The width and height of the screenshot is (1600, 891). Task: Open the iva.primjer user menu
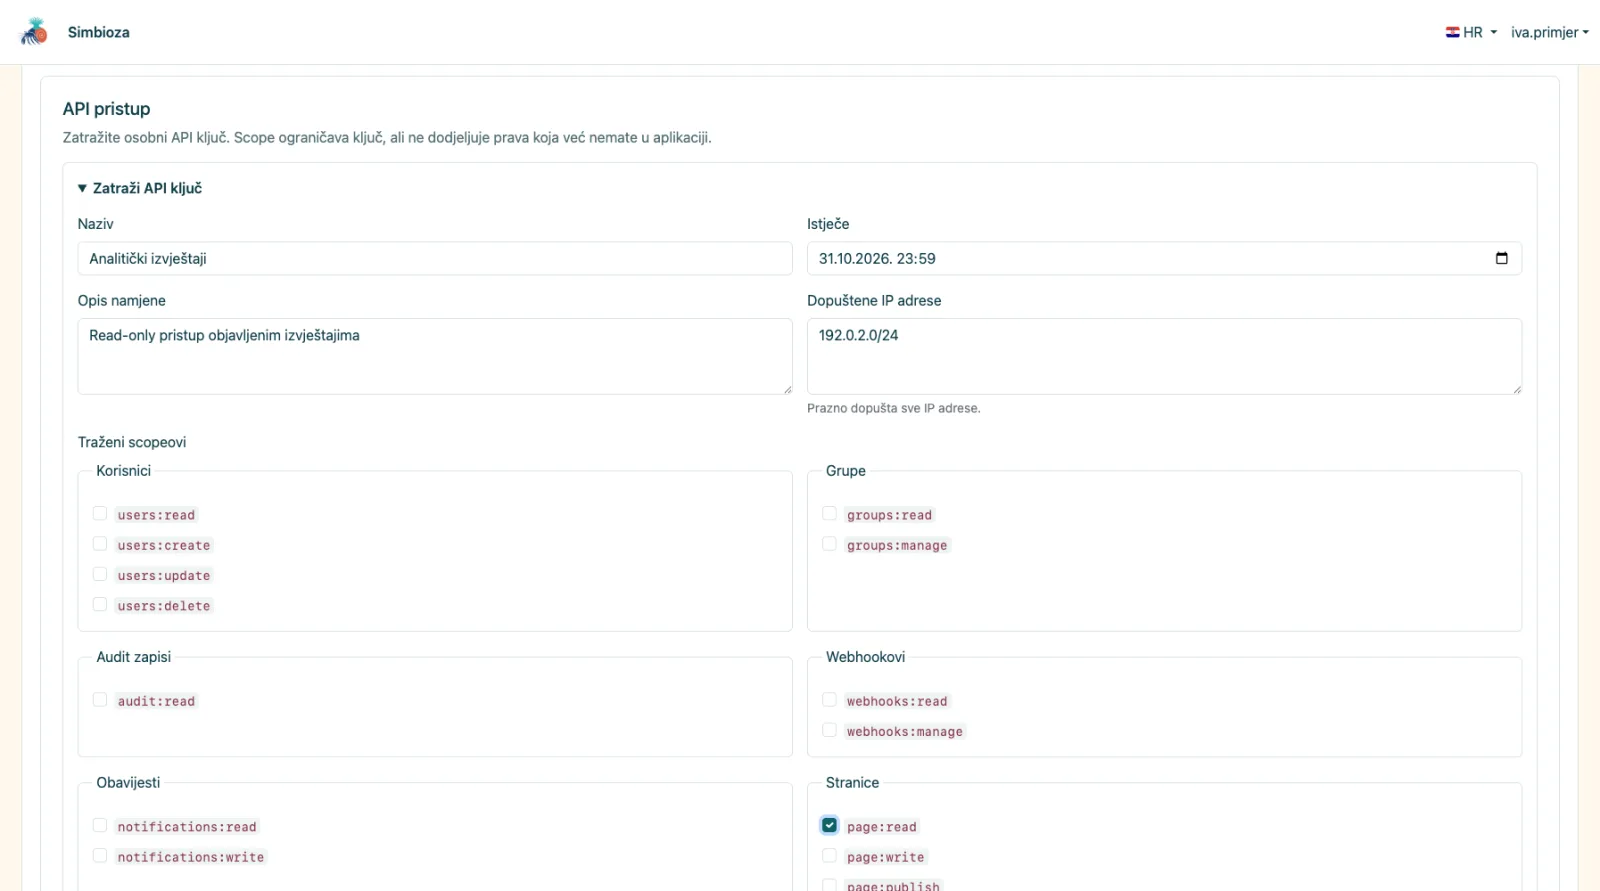tap(1549, 32)
